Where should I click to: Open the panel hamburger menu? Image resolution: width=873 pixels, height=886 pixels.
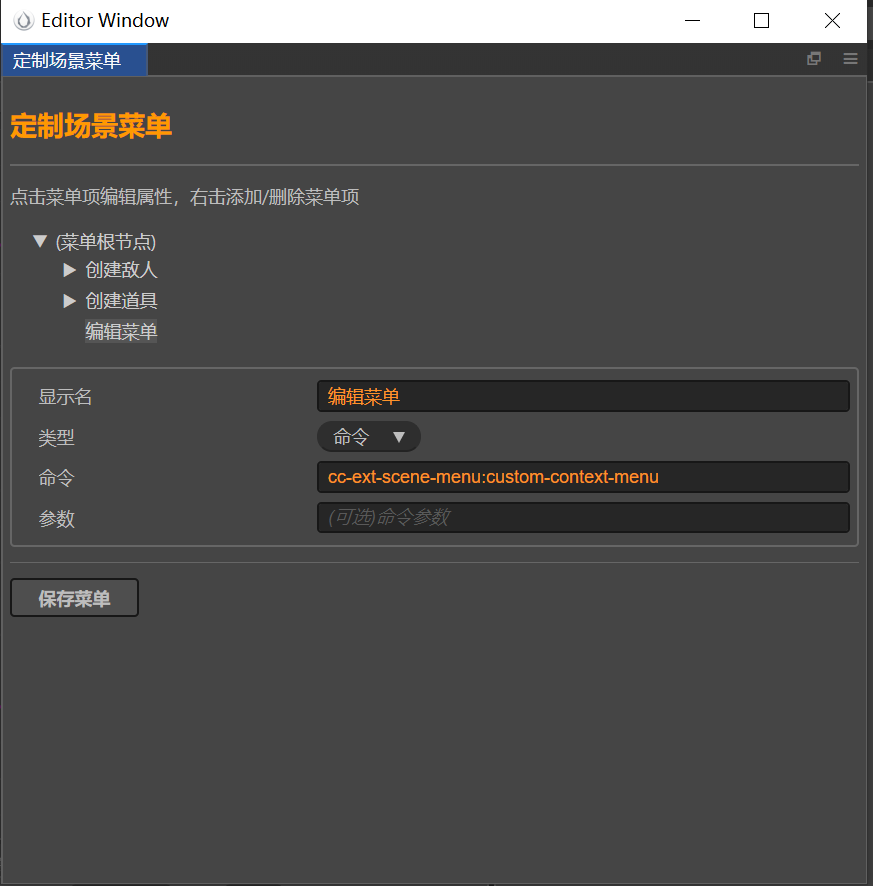coord(850,59)
